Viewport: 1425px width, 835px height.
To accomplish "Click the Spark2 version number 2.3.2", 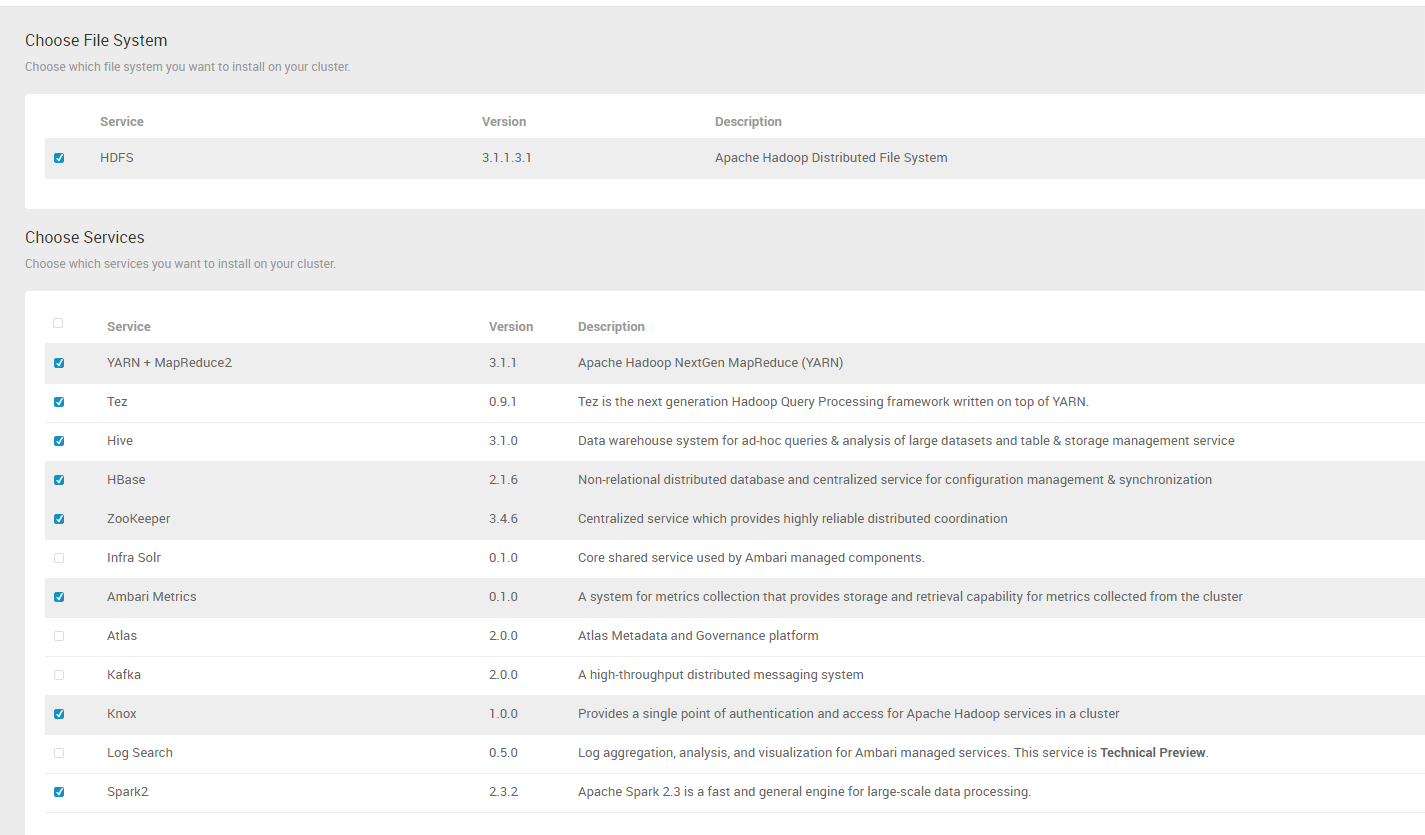I will [x=503, y=792].
